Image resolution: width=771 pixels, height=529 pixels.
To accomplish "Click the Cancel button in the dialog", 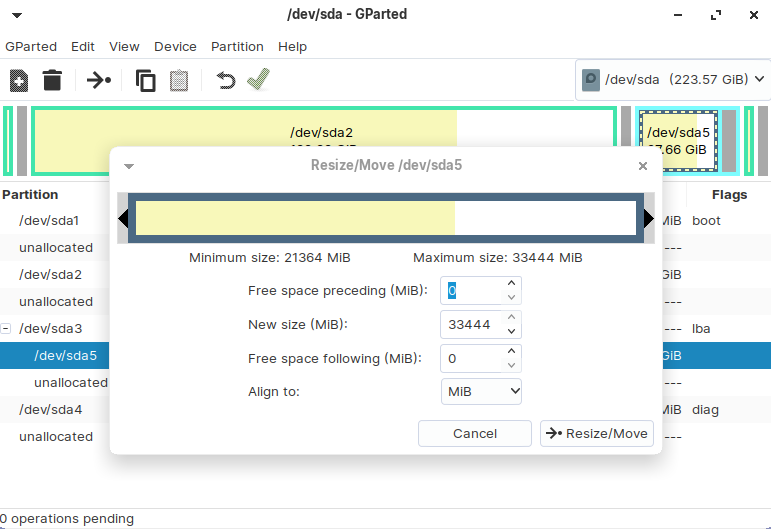I will coord(475,434).
